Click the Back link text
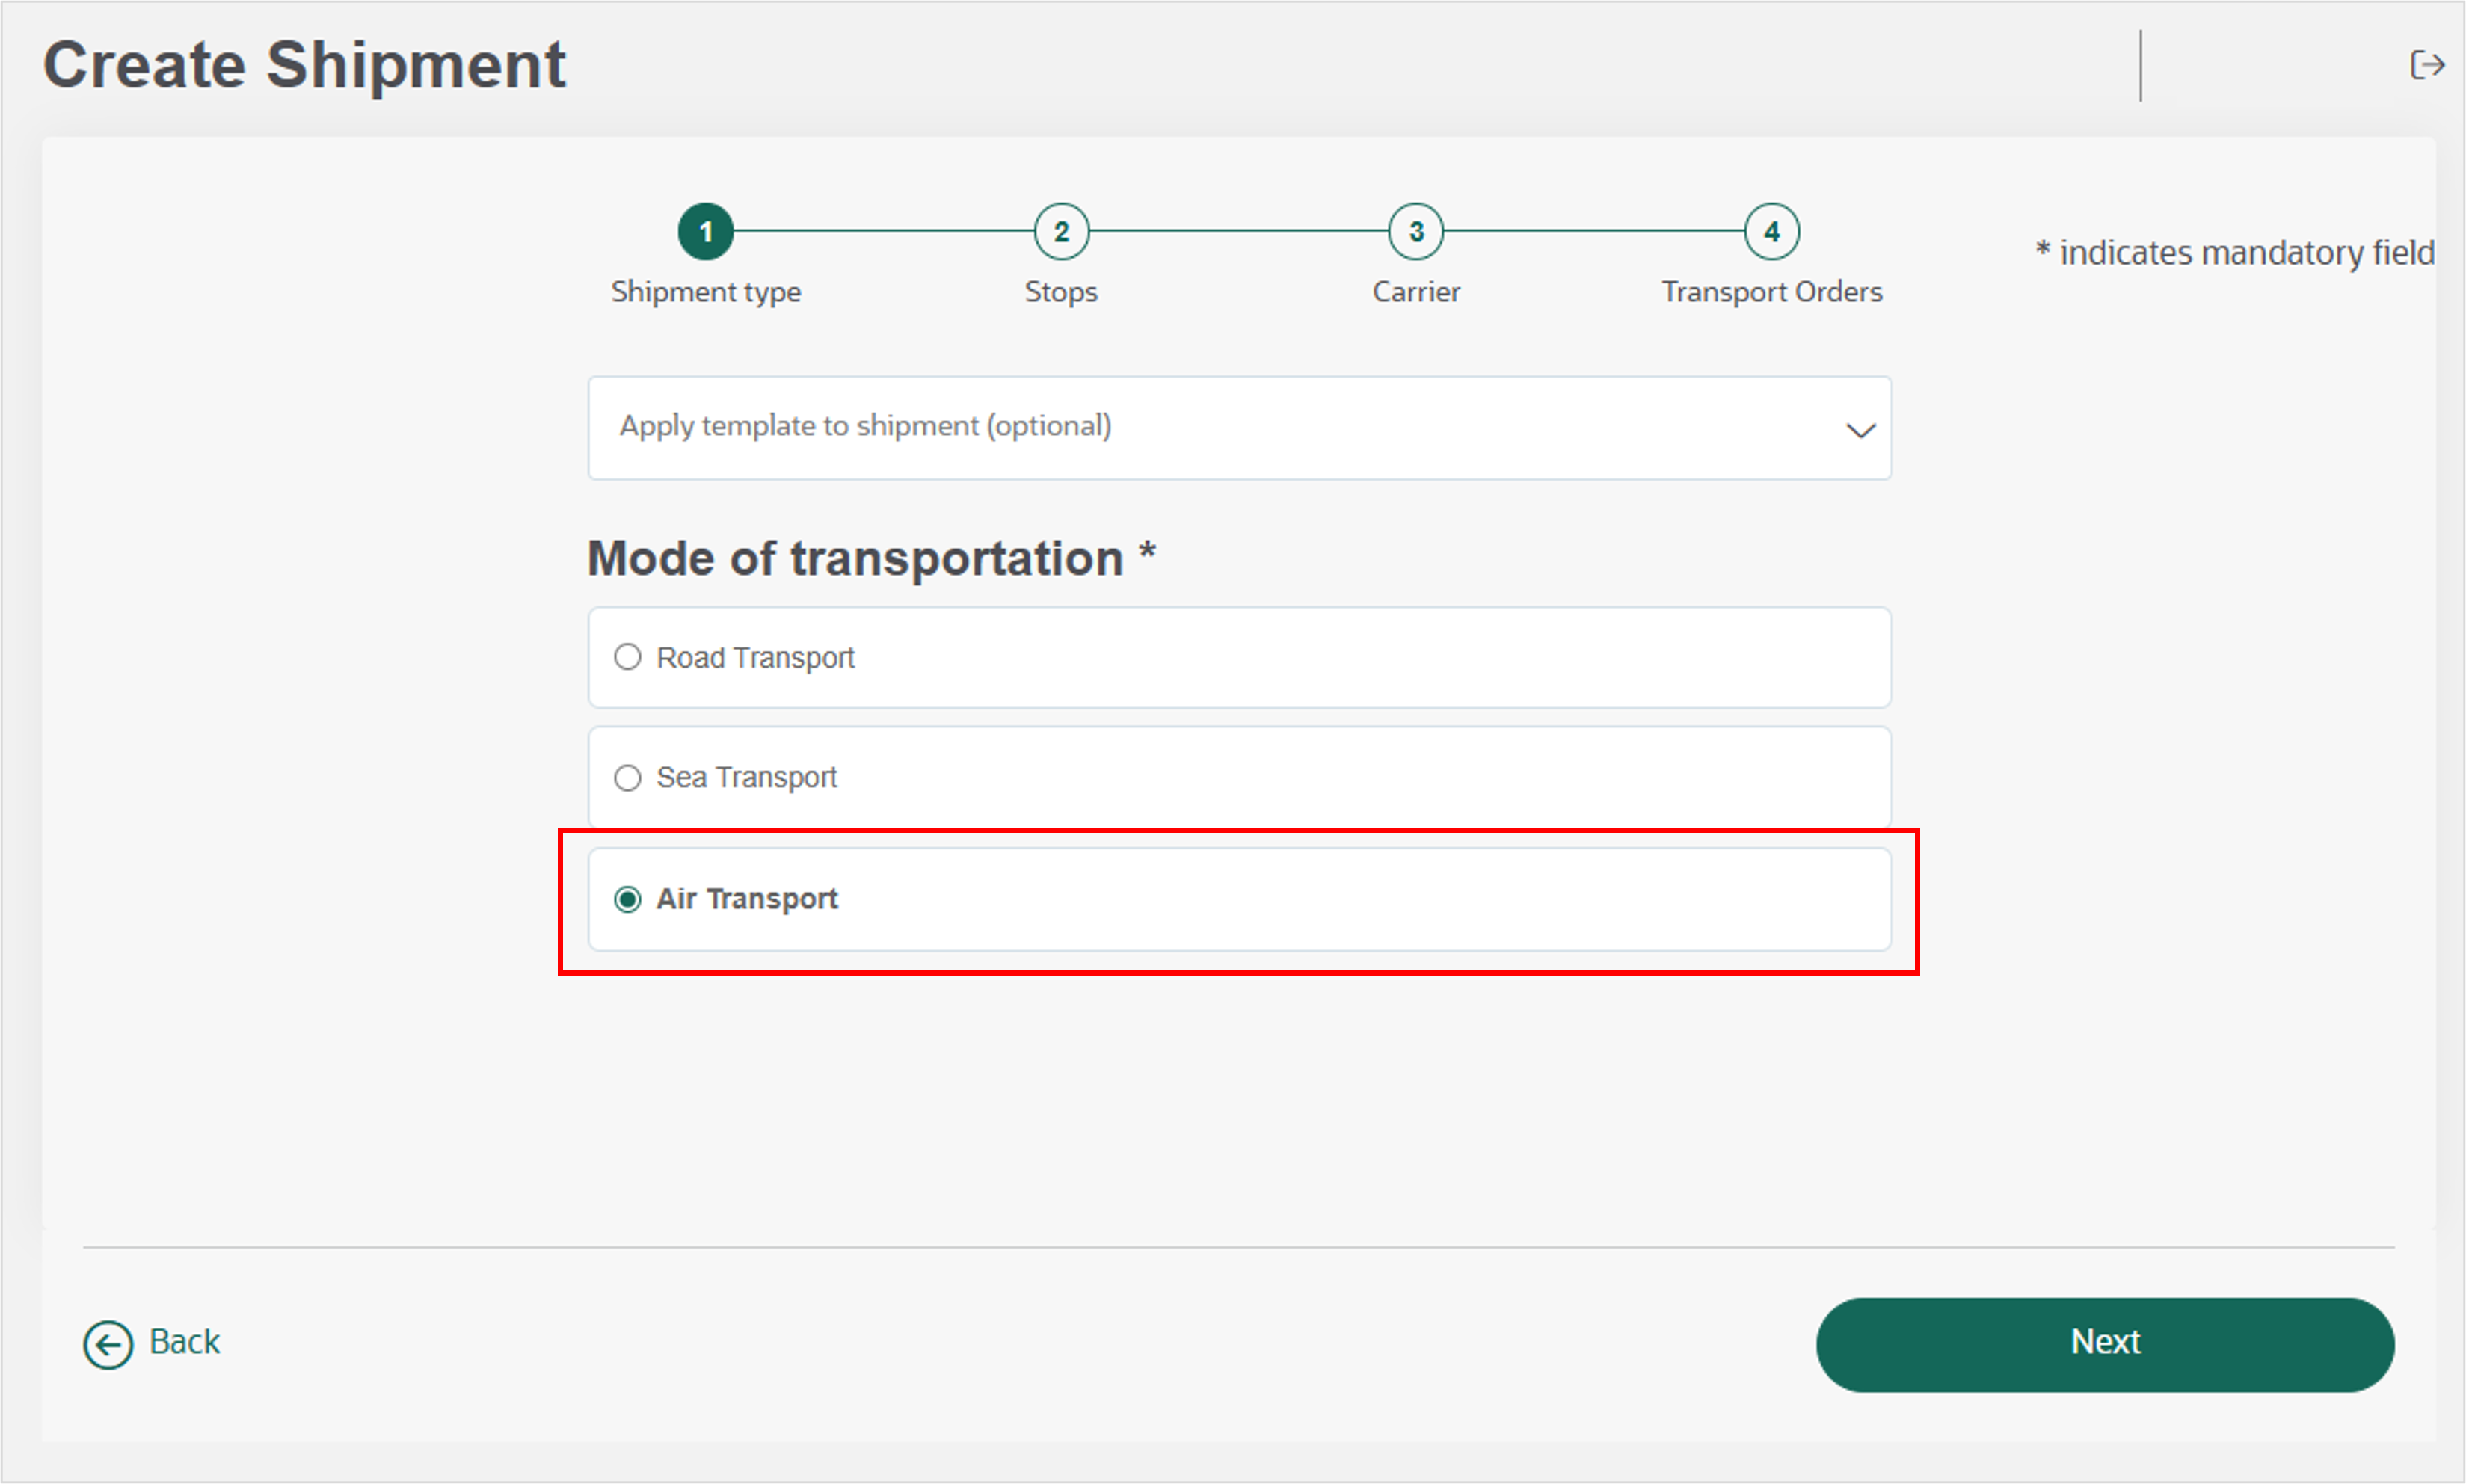 click(x=184, y=1342)
